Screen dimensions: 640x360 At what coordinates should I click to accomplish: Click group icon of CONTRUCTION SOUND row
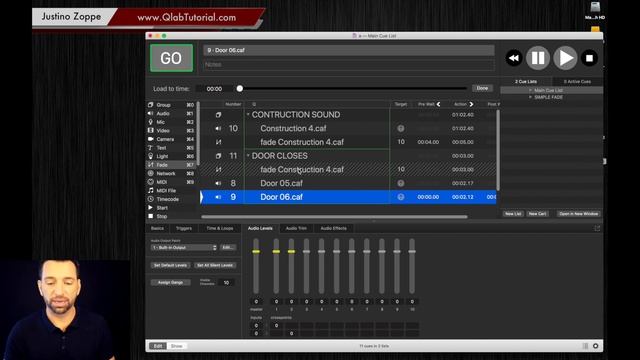point(218,115)
